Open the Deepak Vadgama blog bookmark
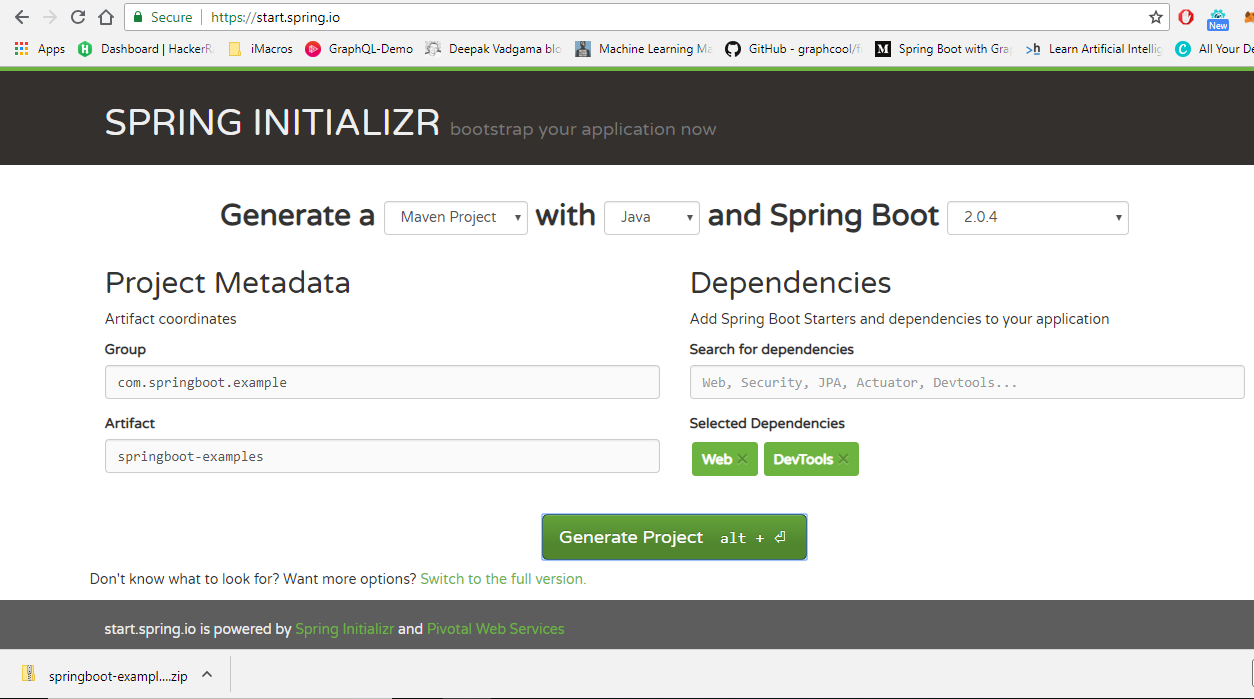 pyautogui.click(x=493, y=49)
